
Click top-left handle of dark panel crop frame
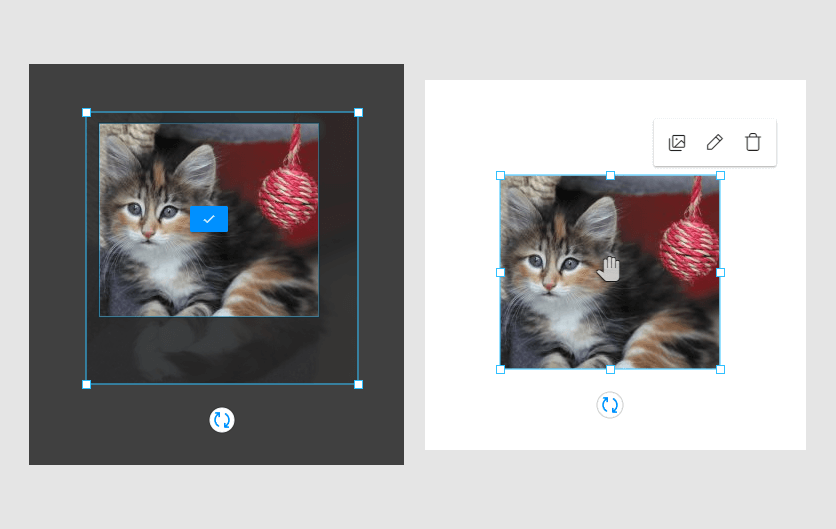coord(86,113)
